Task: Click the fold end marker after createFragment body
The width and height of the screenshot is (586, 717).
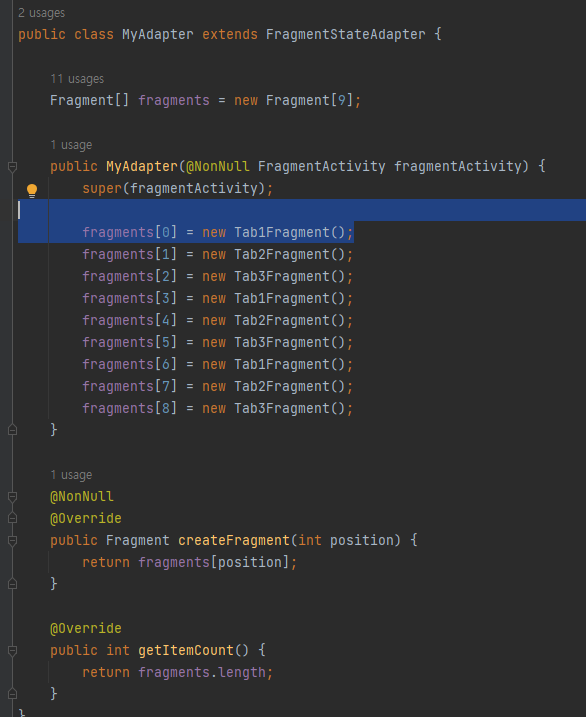Action: (13, 583)
